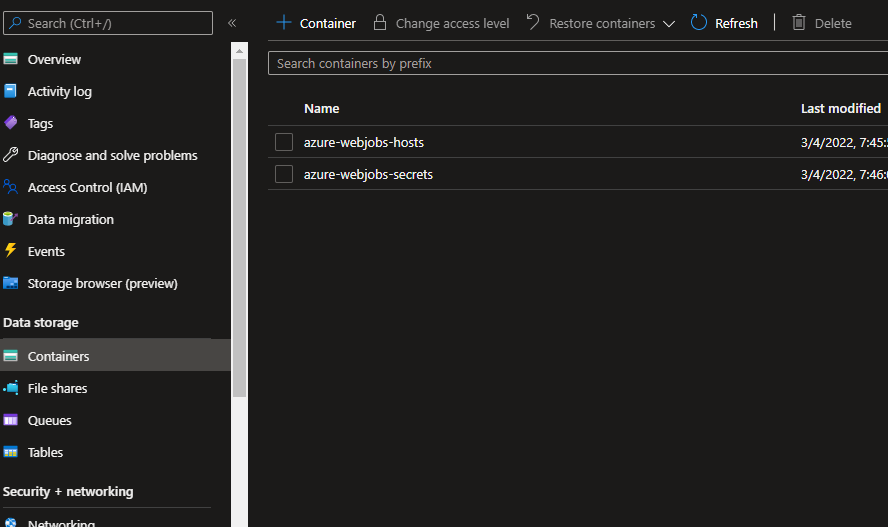
Task: Click the Overview icon in sidebar
Action: tap(10, 59)
